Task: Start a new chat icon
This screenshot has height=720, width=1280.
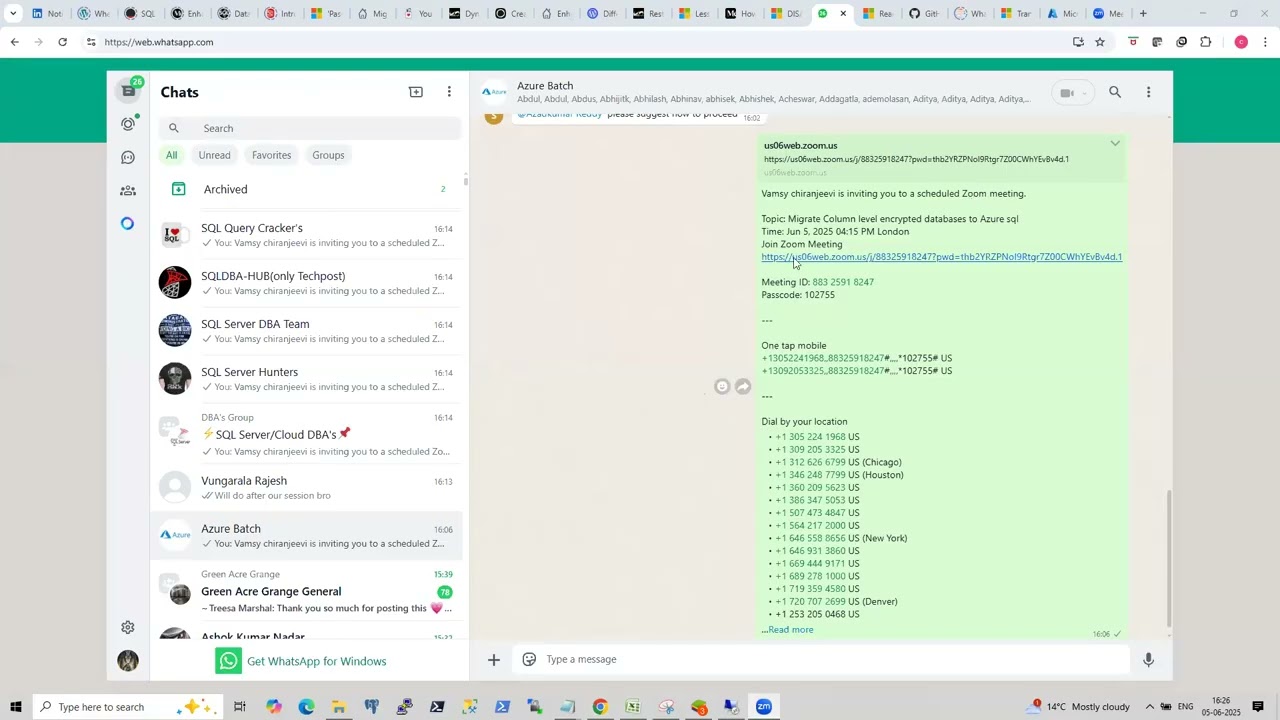Action: tap(416, 92)
